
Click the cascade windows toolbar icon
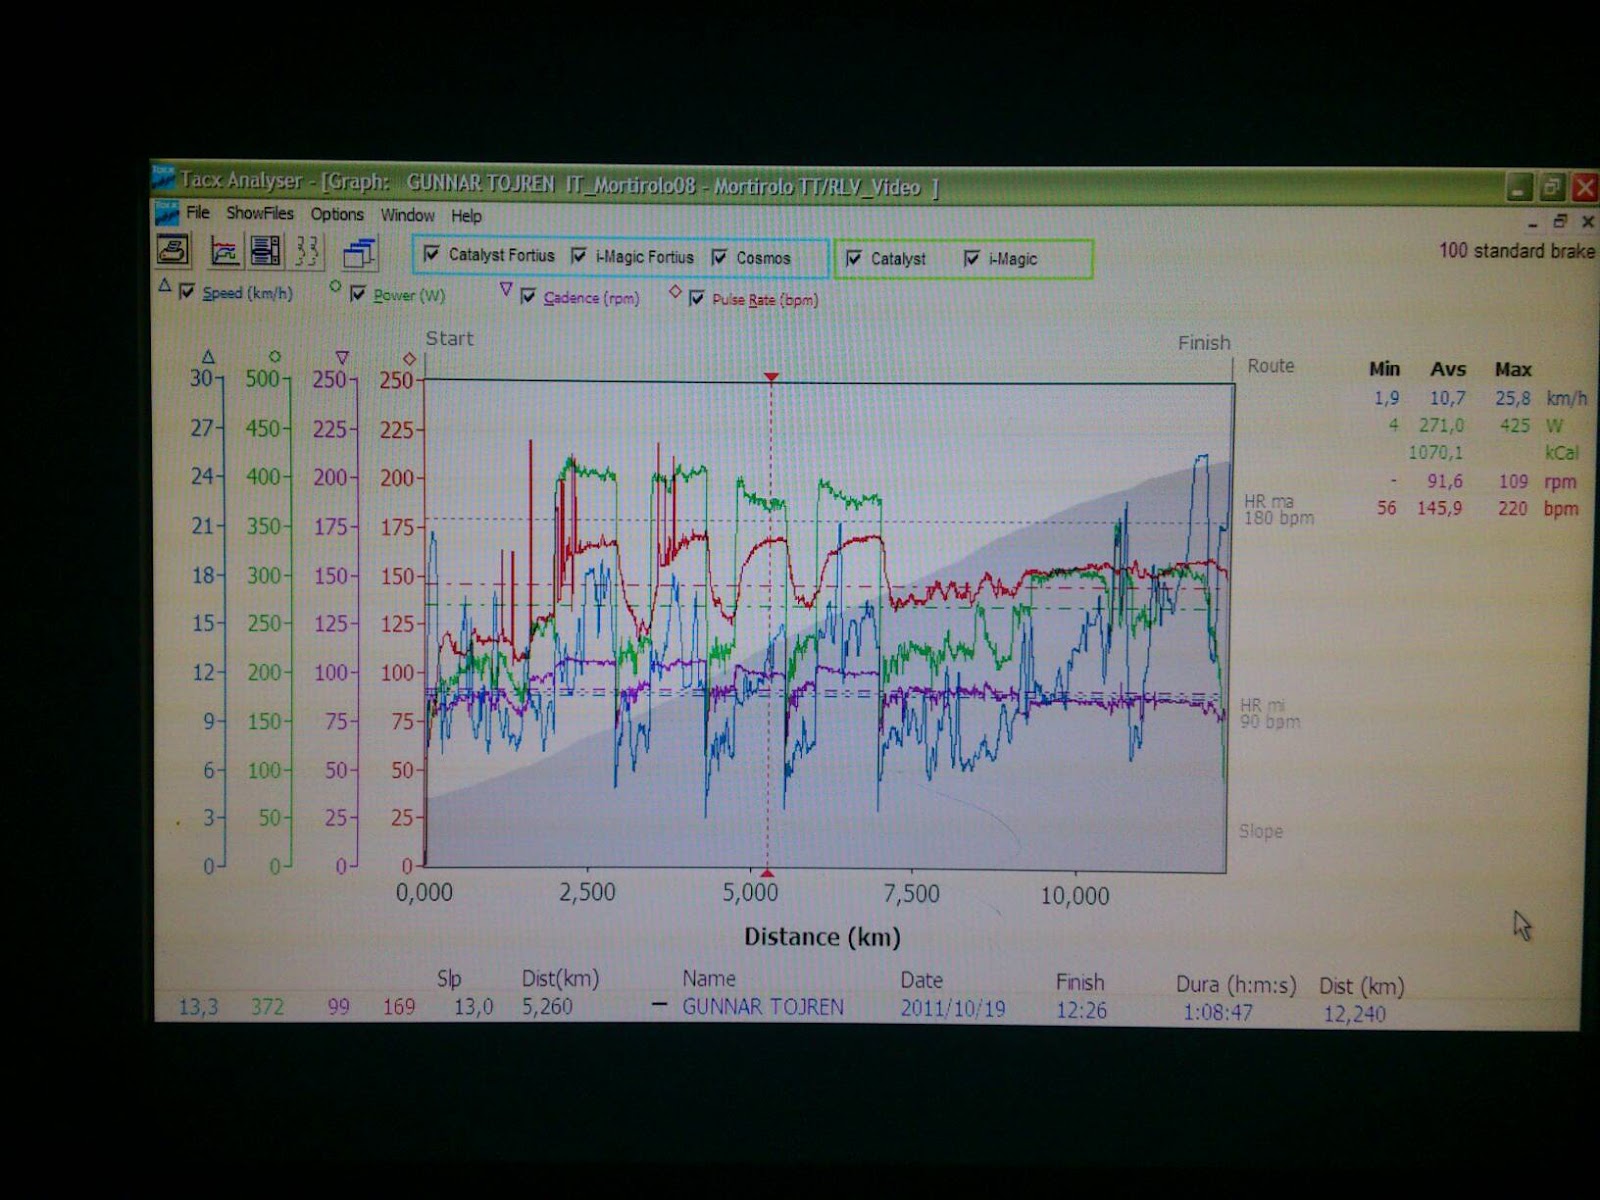coord(358,253)
